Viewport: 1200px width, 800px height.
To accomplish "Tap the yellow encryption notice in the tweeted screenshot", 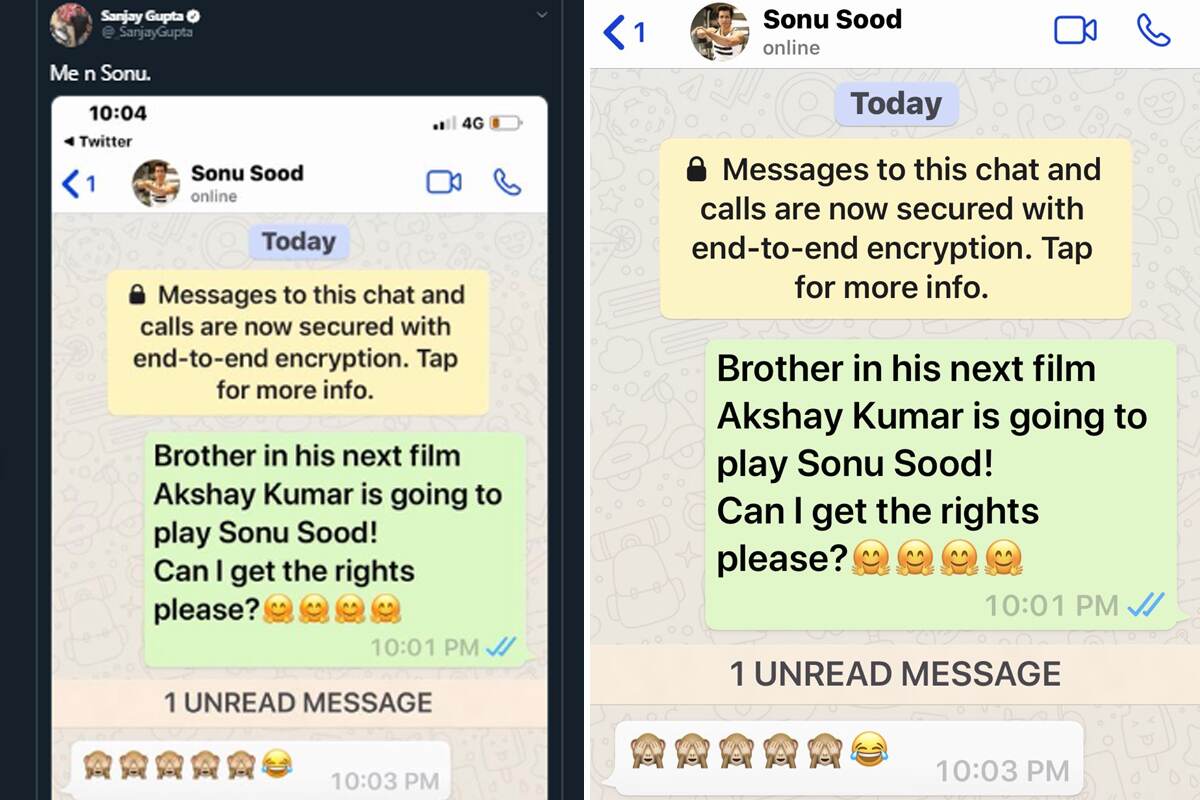I will (x=298, y=342).
